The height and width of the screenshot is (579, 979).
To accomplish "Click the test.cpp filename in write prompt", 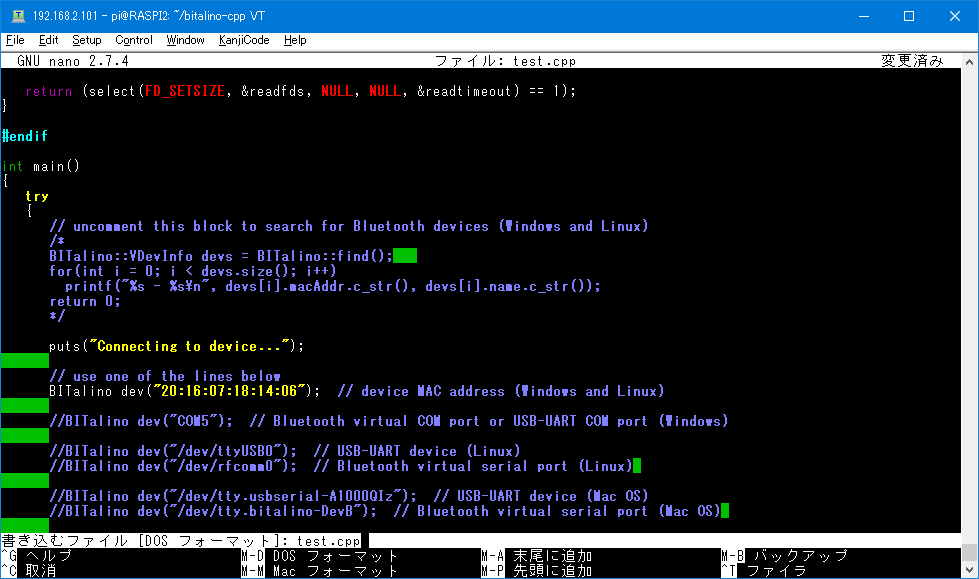I will pyautogui.click(x=328, y=541).
